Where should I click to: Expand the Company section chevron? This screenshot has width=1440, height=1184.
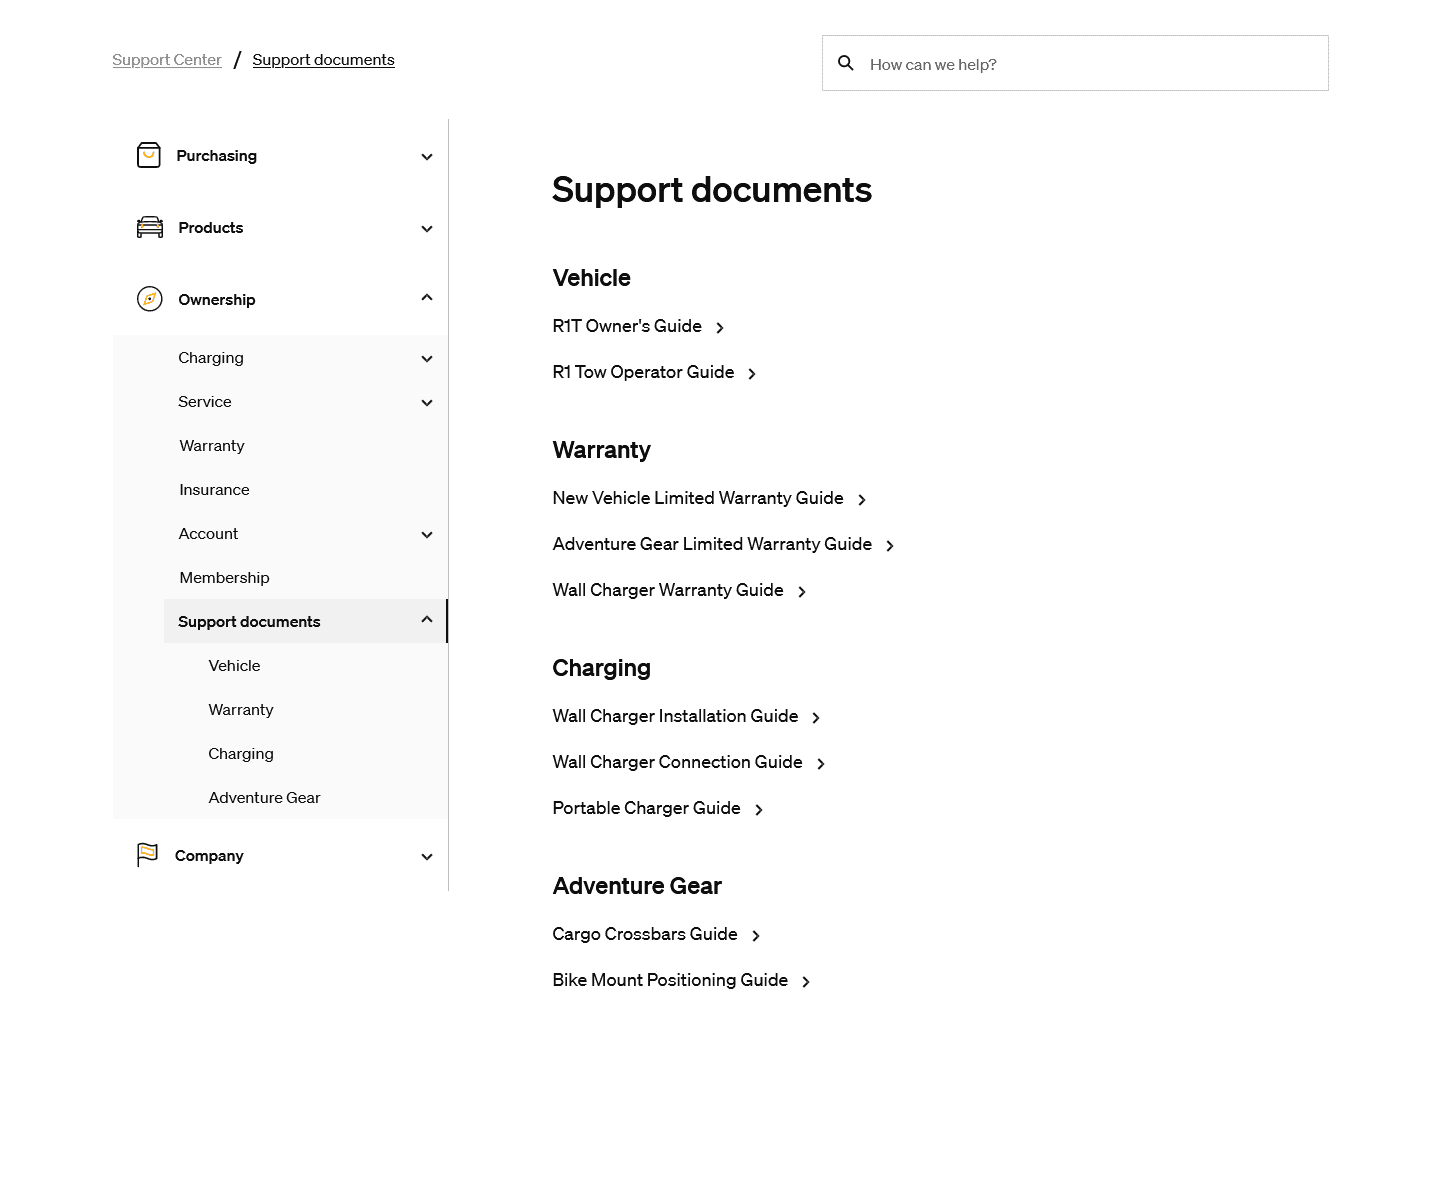pos(427,857)
